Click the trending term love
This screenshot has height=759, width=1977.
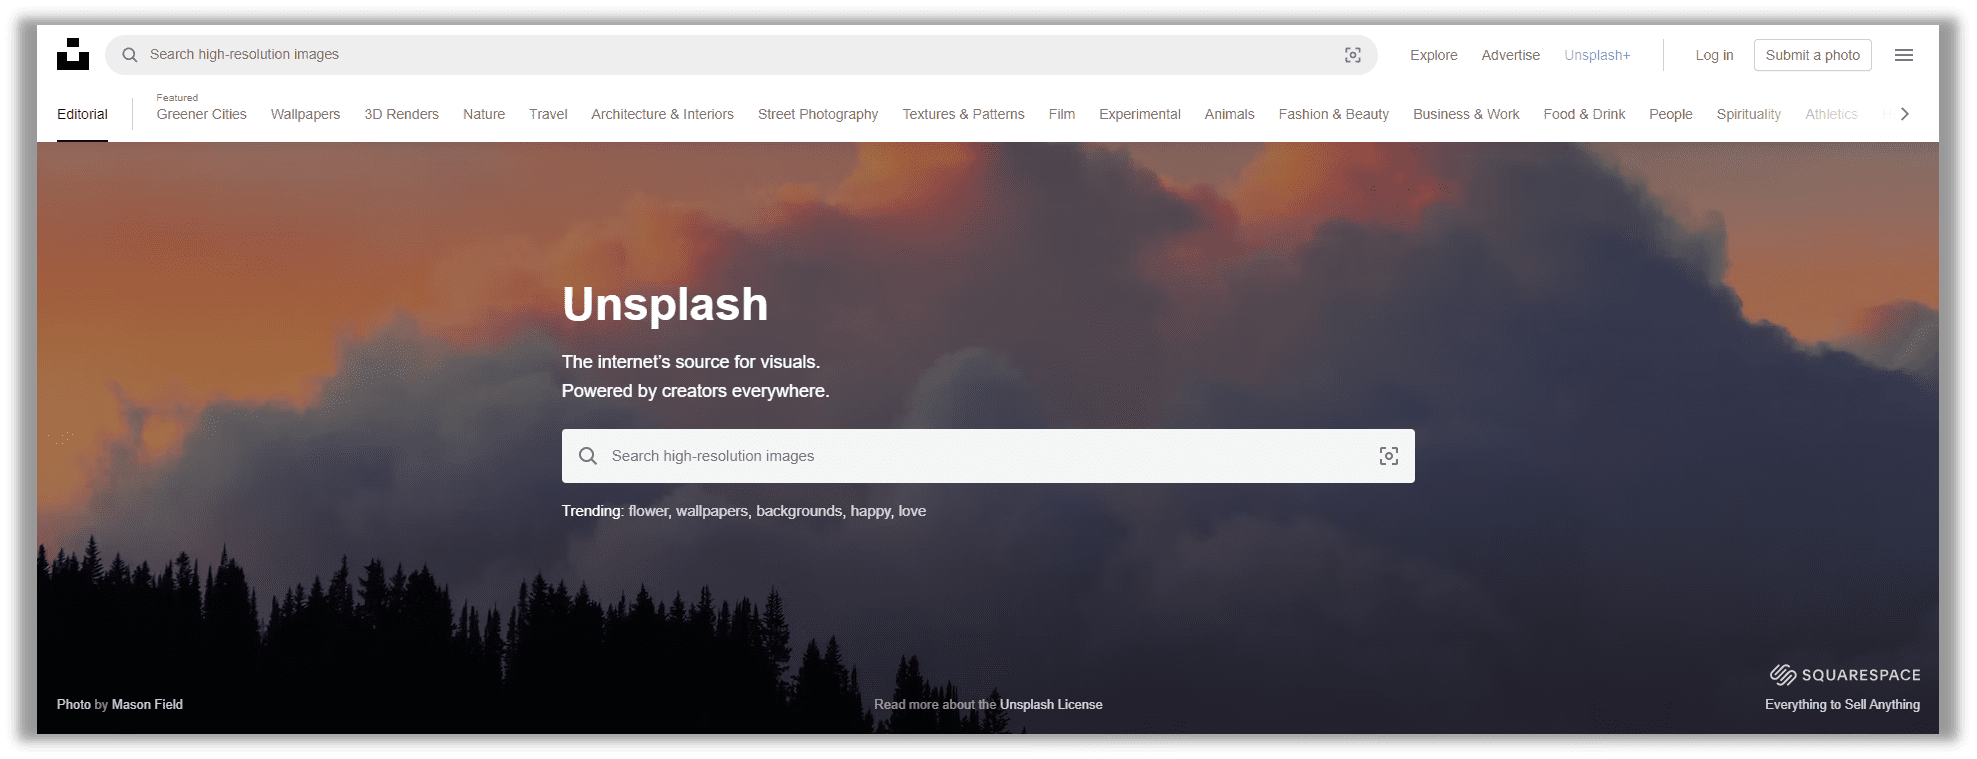pyautogui.click(x=912, y=511)
